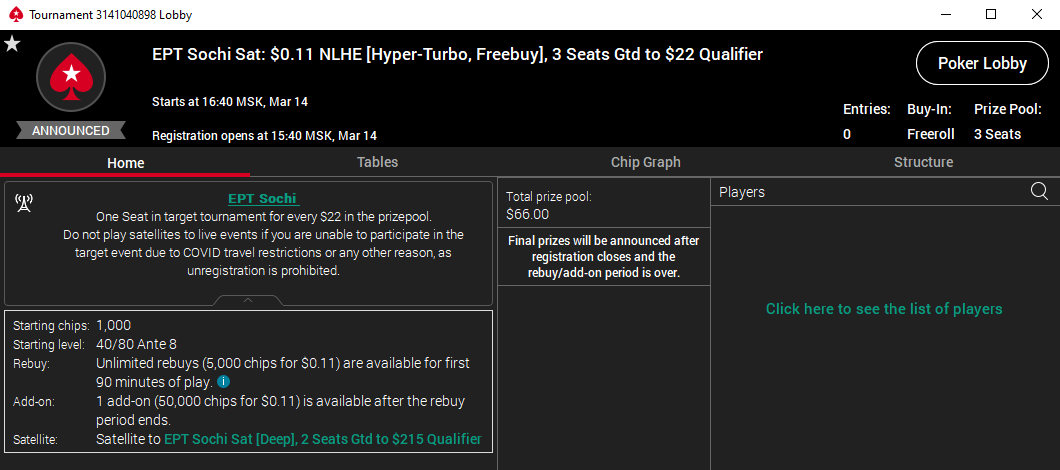The width and height of the screenshot is (1060, 470).
Task: Click the ANNOUNCED status badge
Action: click(x=70, y=131)
